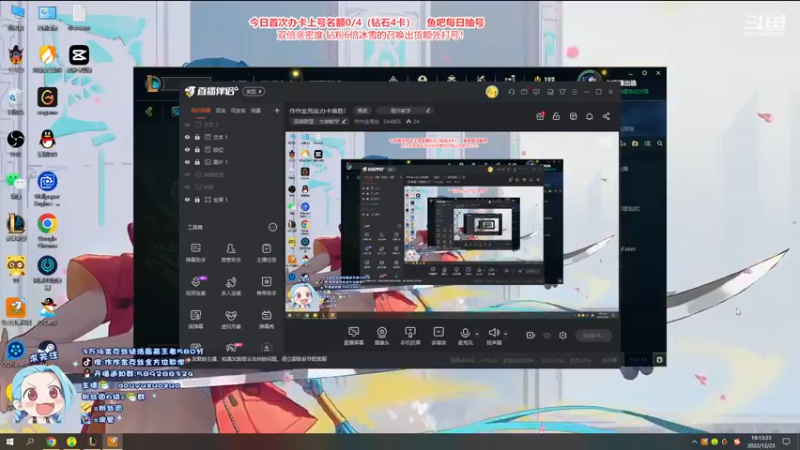Switch to the first scene tab (red)
The image size is (800, 450).
coord(201,110)
